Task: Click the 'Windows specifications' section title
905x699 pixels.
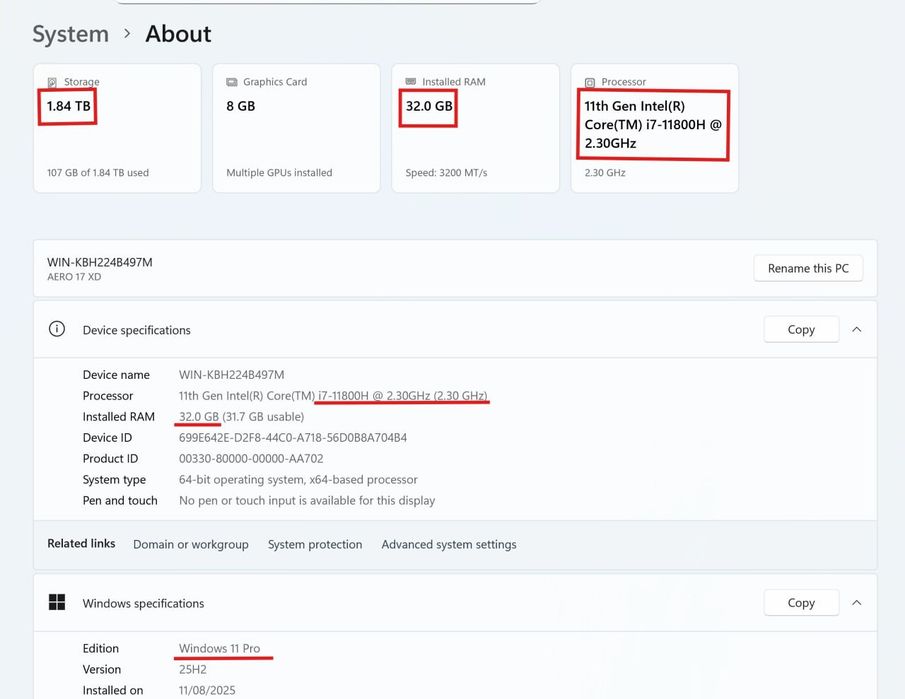Action: [143, 603]
